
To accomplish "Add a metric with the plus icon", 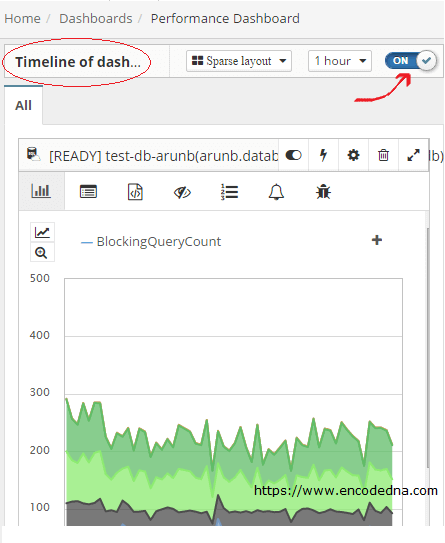I will click(377, 240).
